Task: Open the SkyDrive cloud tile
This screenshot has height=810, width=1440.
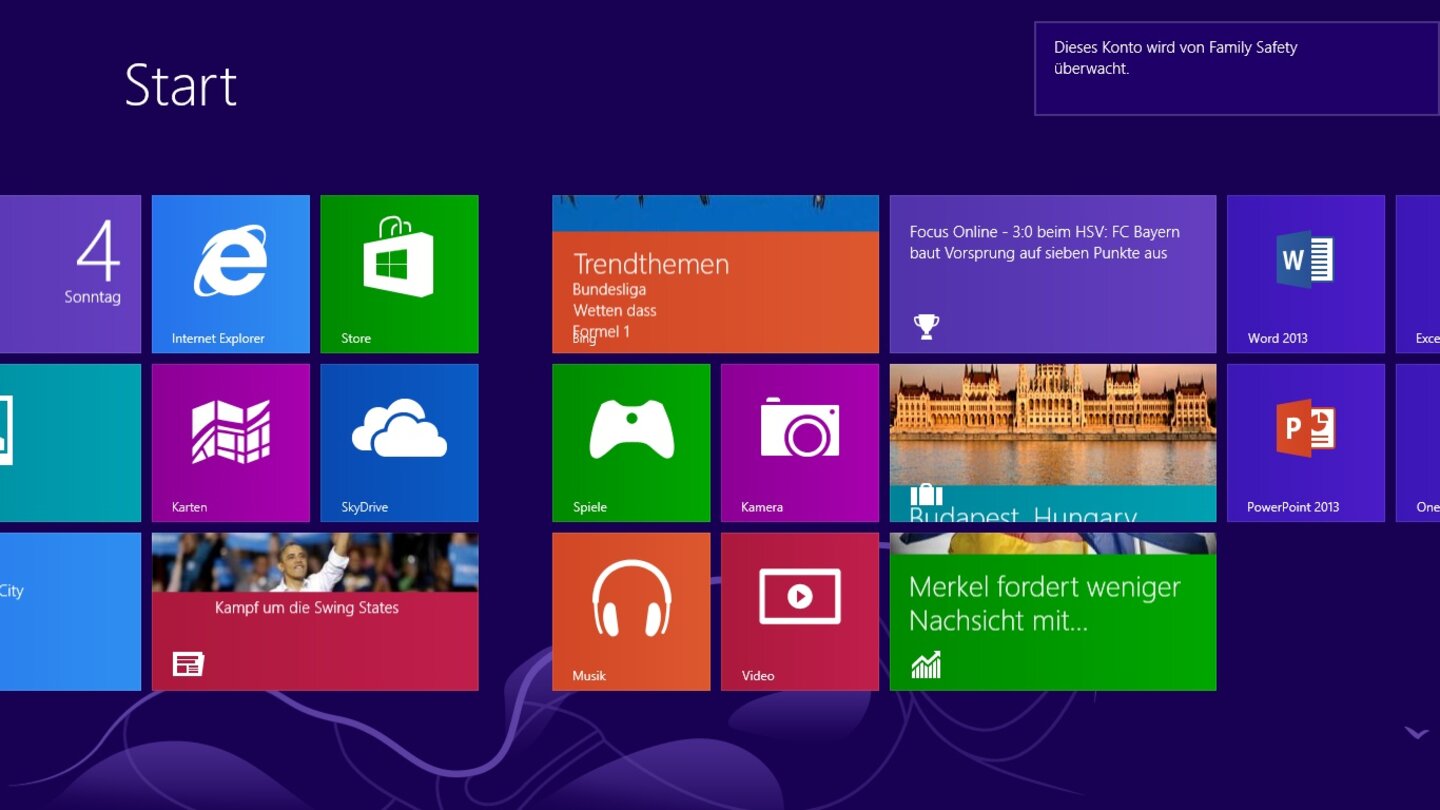Action: click(399, 443)
